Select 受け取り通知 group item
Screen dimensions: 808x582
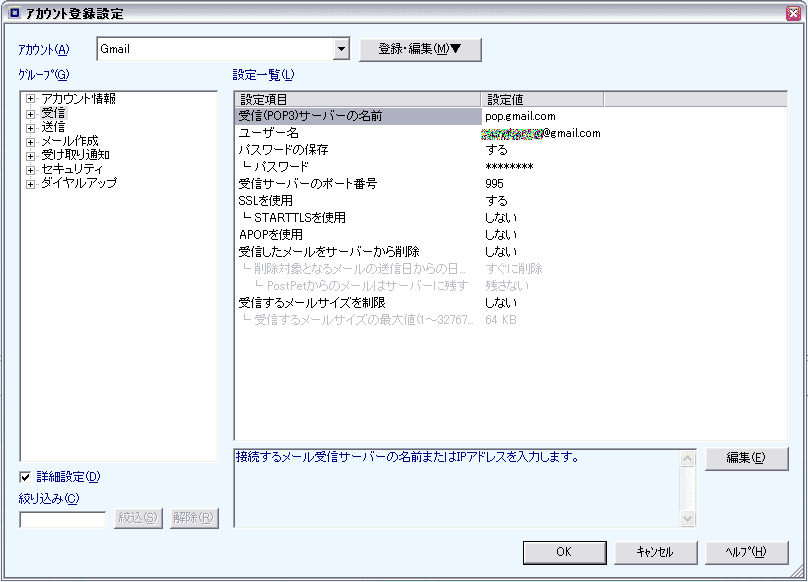75,155
